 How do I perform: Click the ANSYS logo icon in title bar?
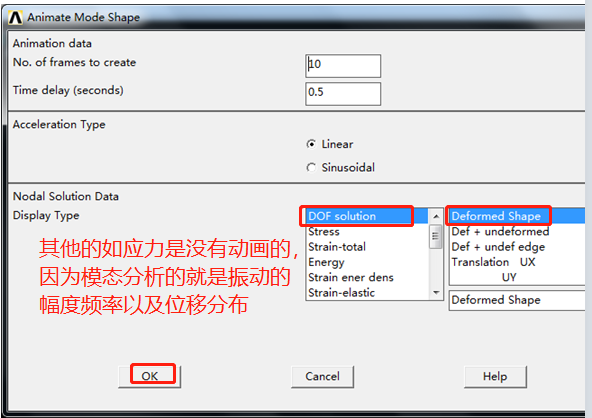click(15, 17)
